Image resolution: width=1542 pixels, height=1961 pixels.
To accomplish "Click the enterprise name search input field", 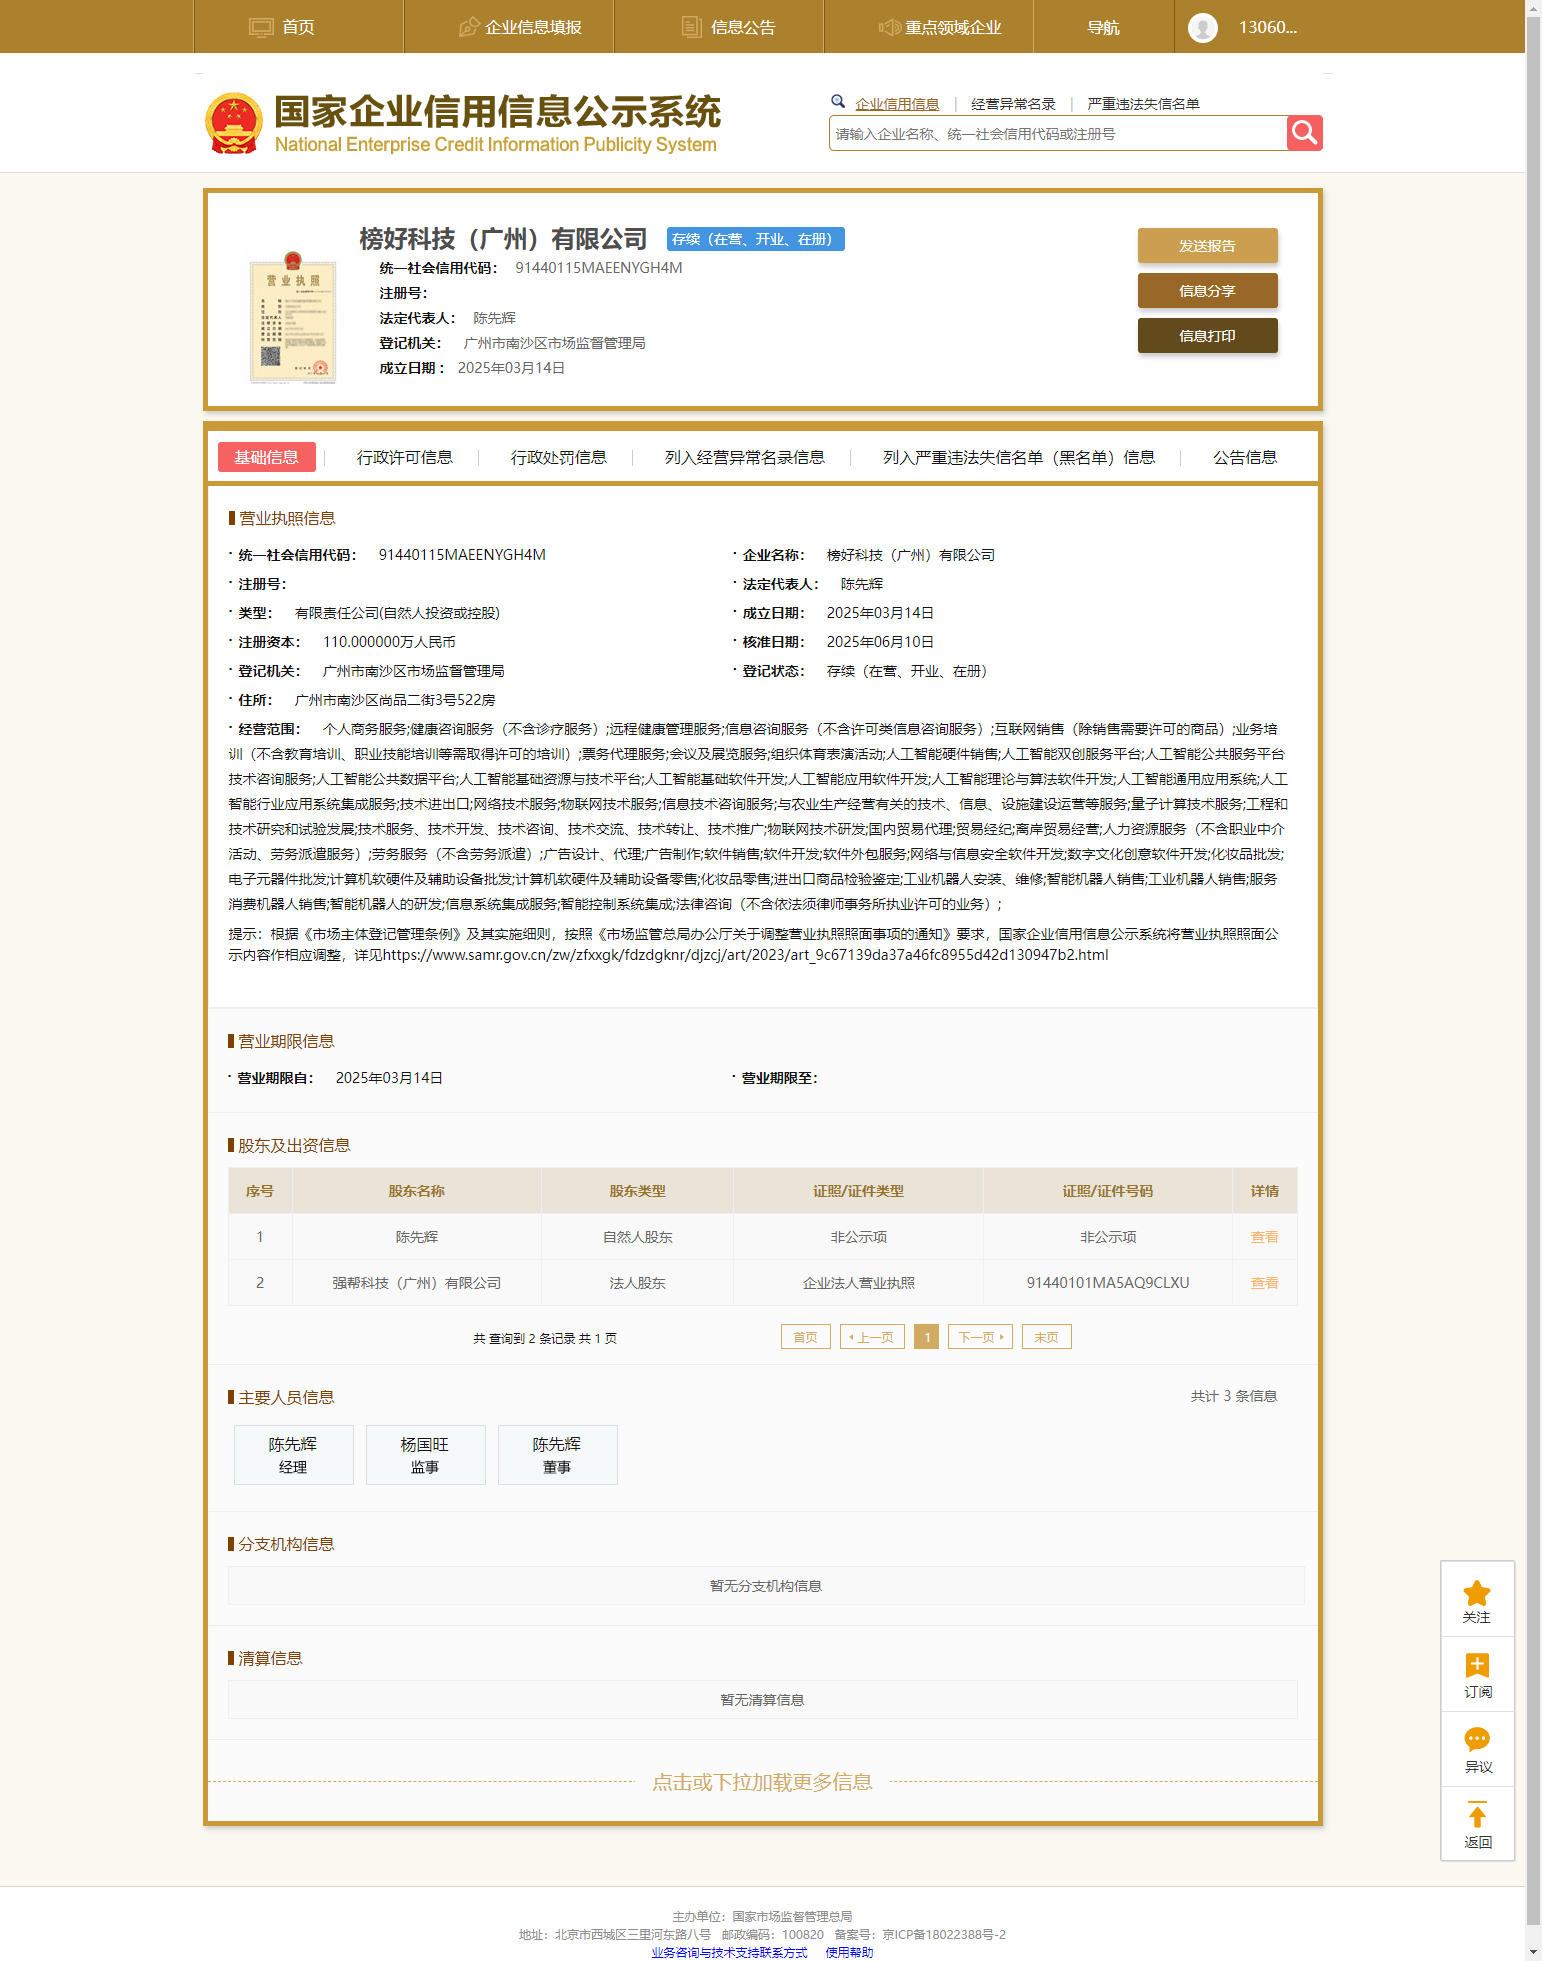I will 1057,134.
